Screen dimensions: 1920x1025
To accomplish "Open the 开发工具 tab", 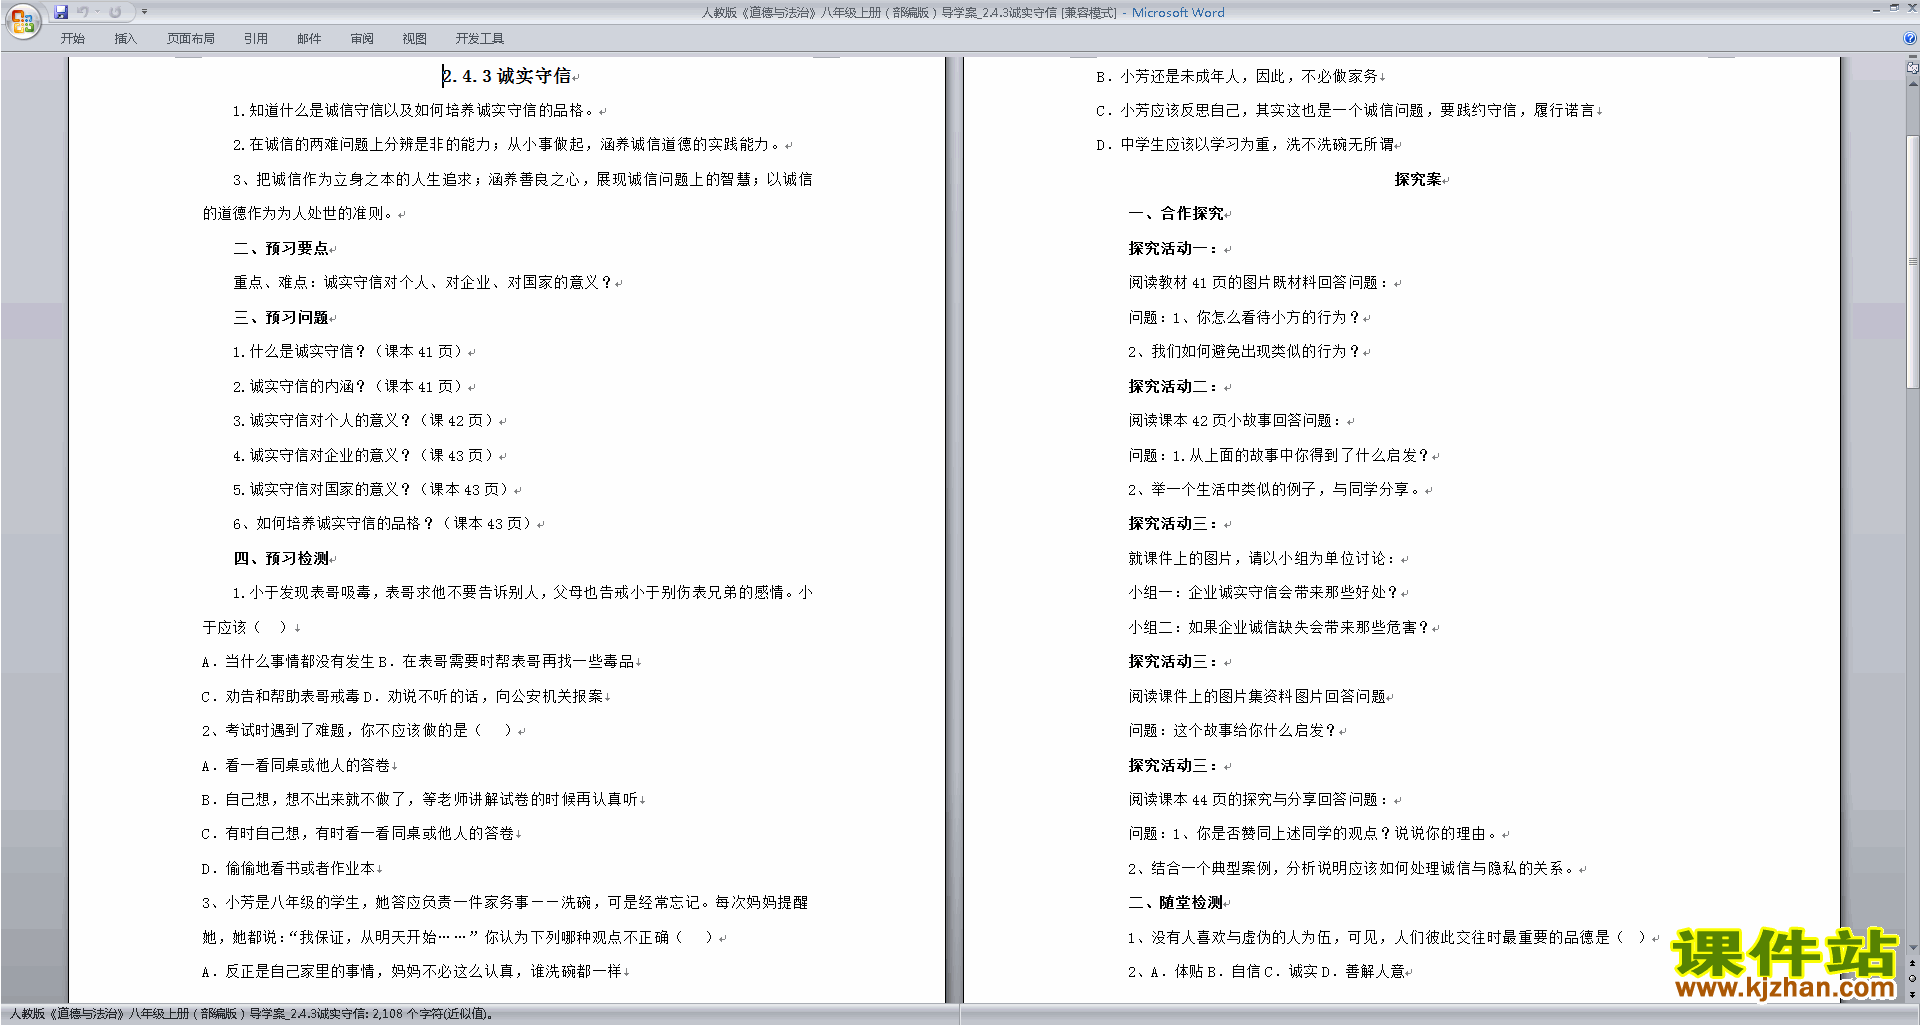I will click(480, 39).
